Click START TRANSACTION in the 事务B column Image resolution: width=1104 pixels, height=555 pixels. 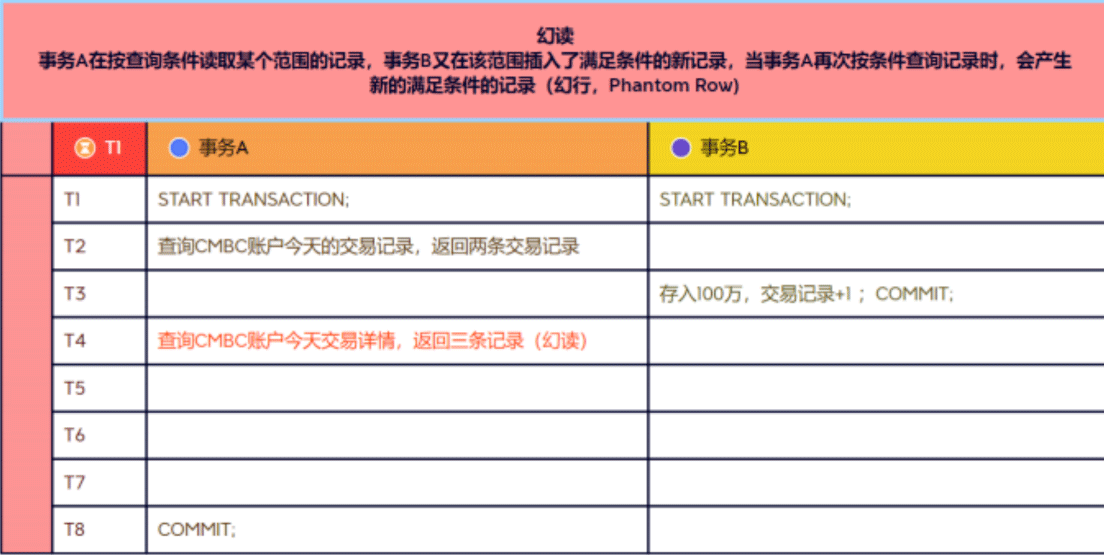(x=755, y=199)
